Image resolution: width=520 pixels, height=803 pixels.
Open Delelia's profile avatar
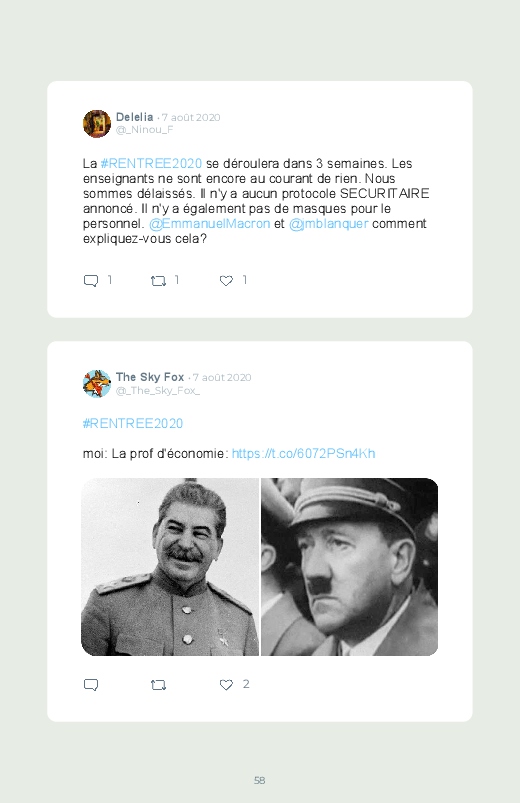pyautogui.click(x=97, y=123)
